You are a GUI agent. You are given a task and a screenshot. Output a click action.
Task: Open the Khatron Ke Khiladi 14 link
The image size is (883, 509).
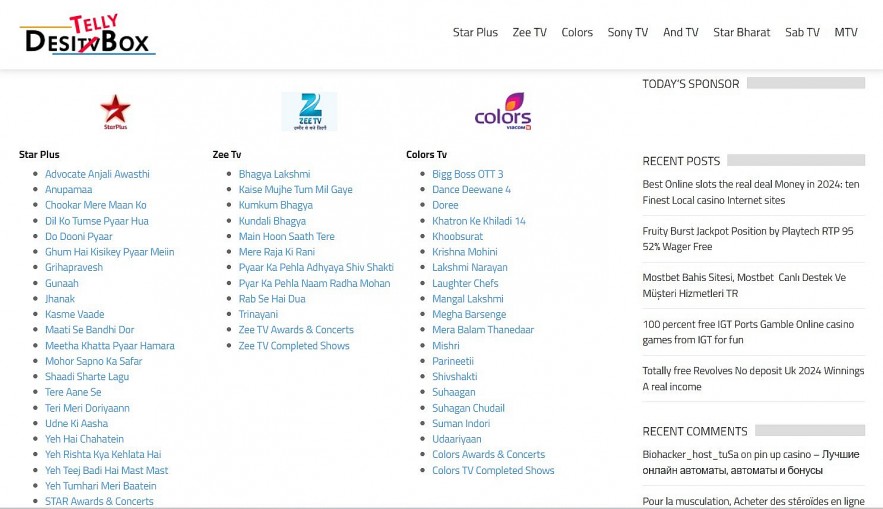[x=478, y=221]
